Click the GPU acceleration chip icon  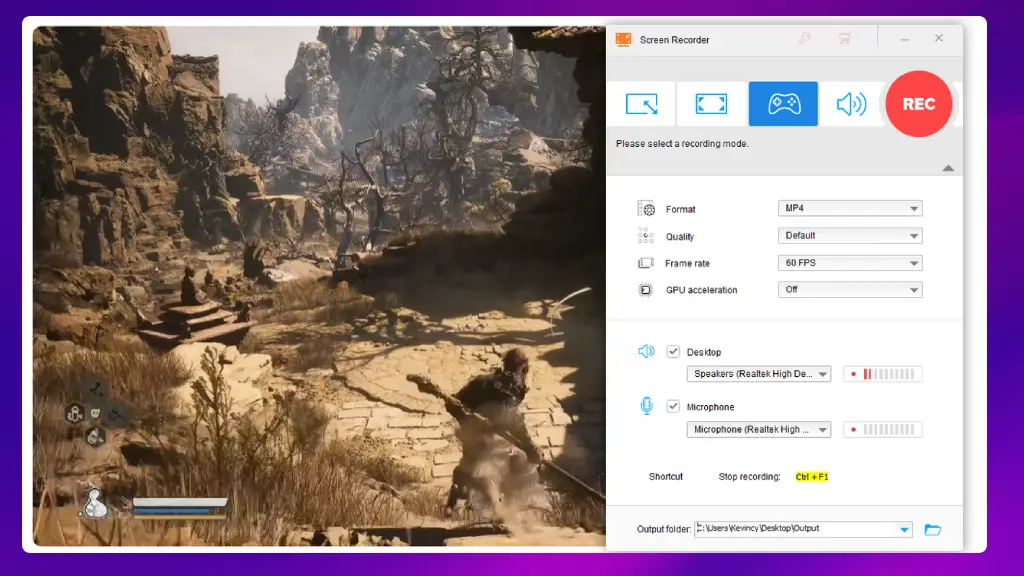point(645,290)
